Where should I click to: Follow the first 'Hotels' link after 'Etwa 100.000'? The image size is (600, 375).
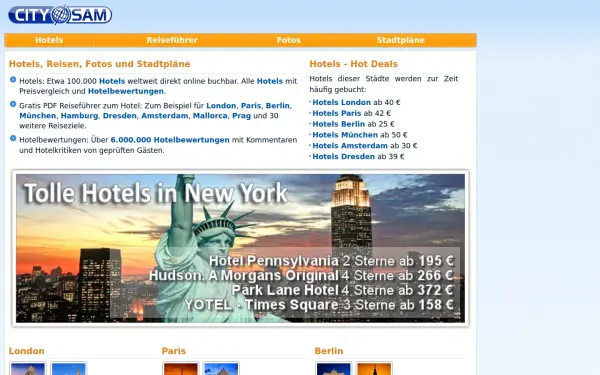pos(112,81)
